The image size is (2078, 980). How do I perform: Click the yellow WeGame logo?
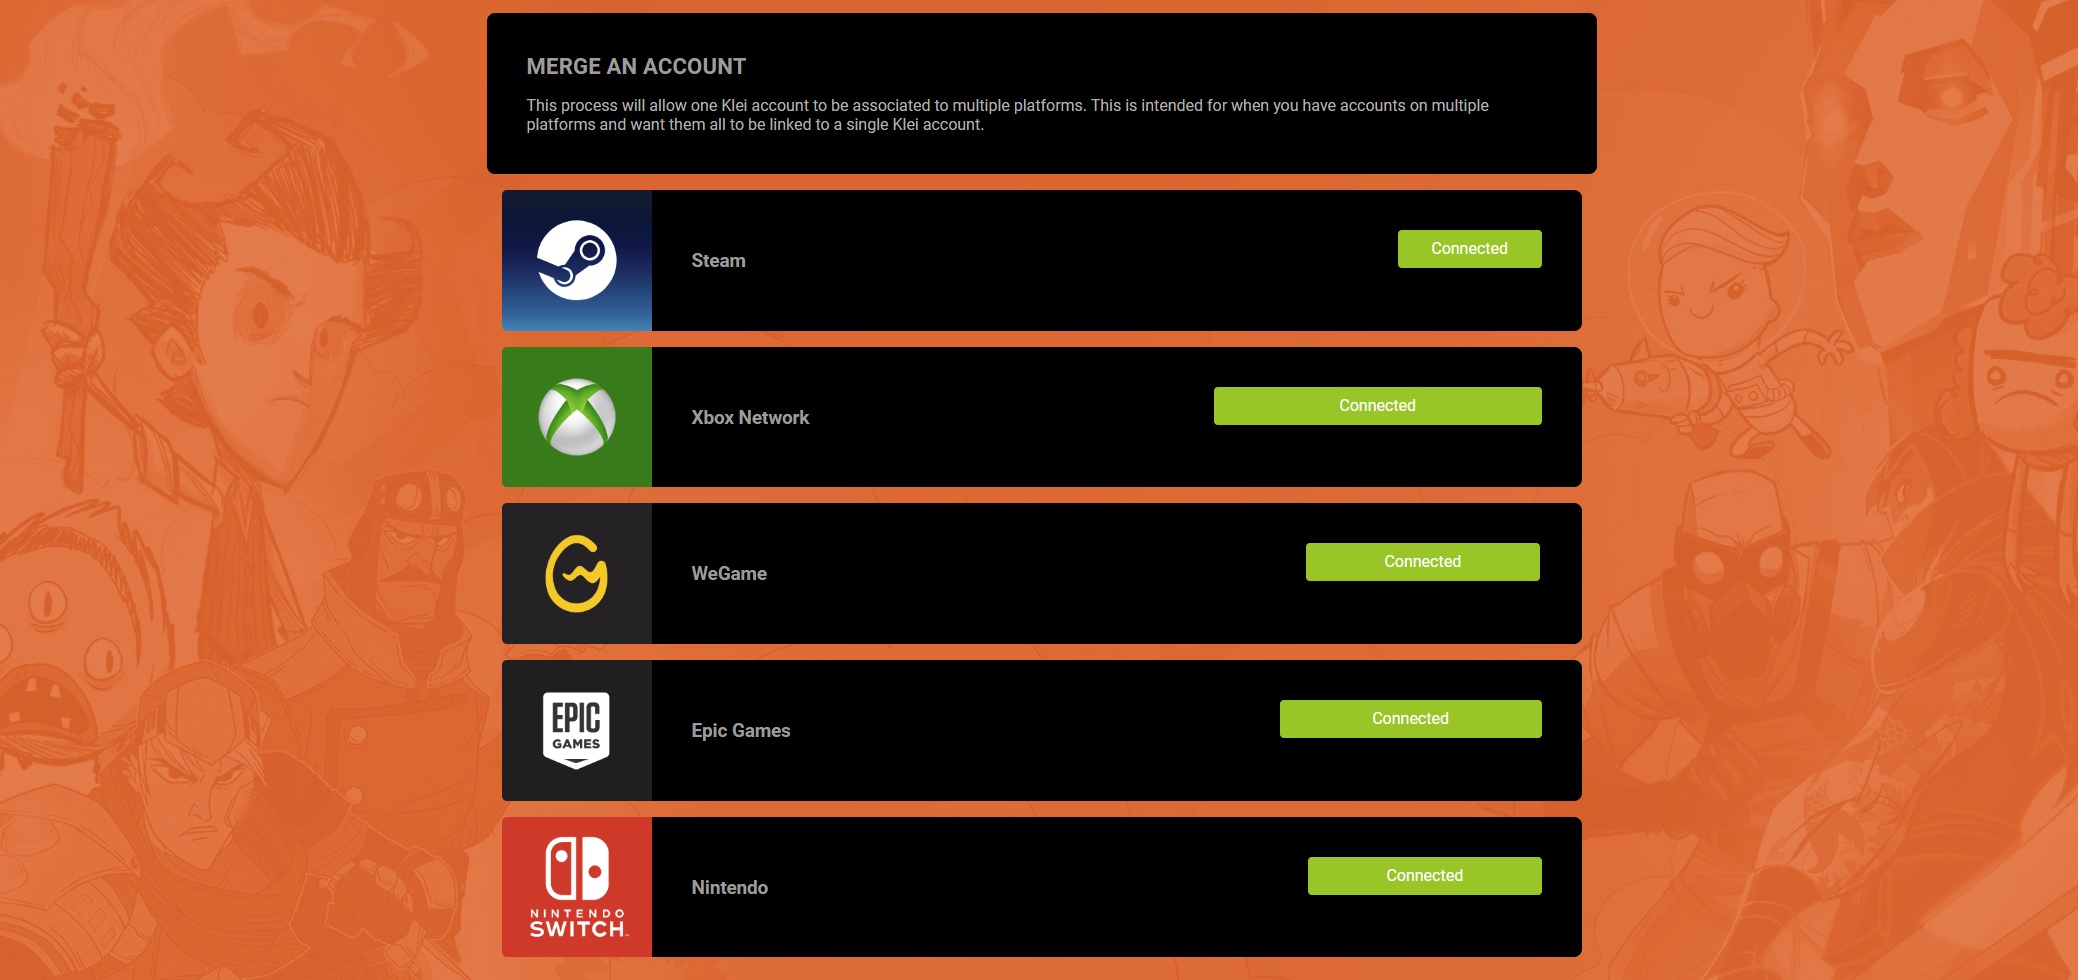tap(577, 573)
